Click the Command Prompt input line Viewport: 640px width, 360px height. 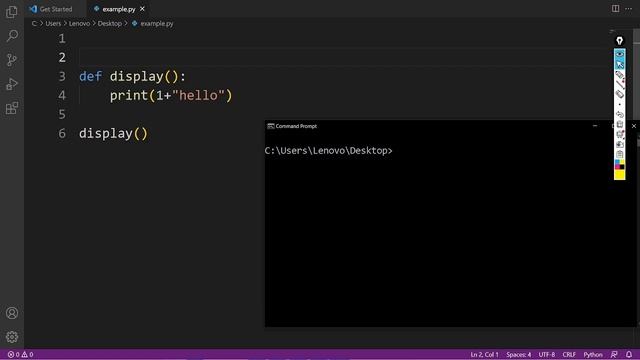(x=329, y=151)
